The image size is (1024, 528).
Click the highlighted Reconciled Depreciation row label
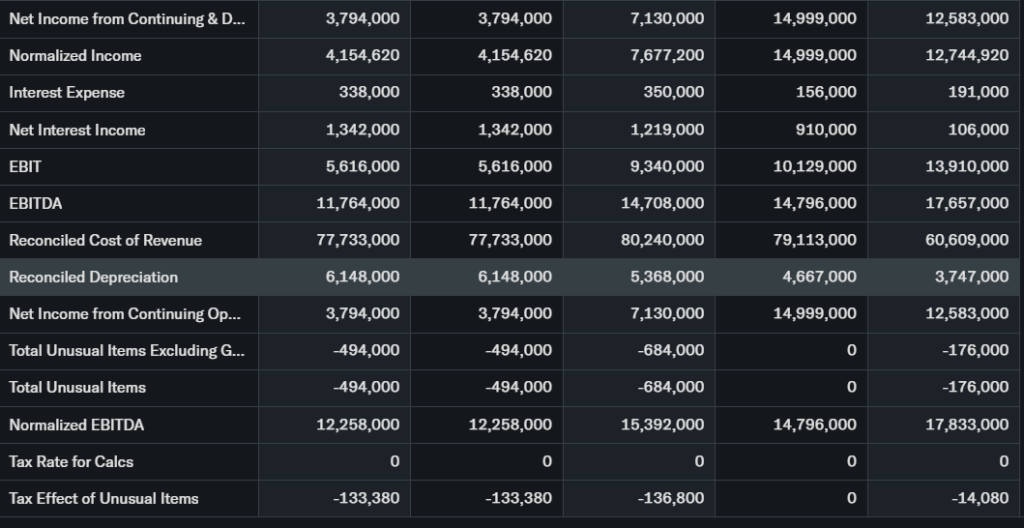(x=93, y=277)
